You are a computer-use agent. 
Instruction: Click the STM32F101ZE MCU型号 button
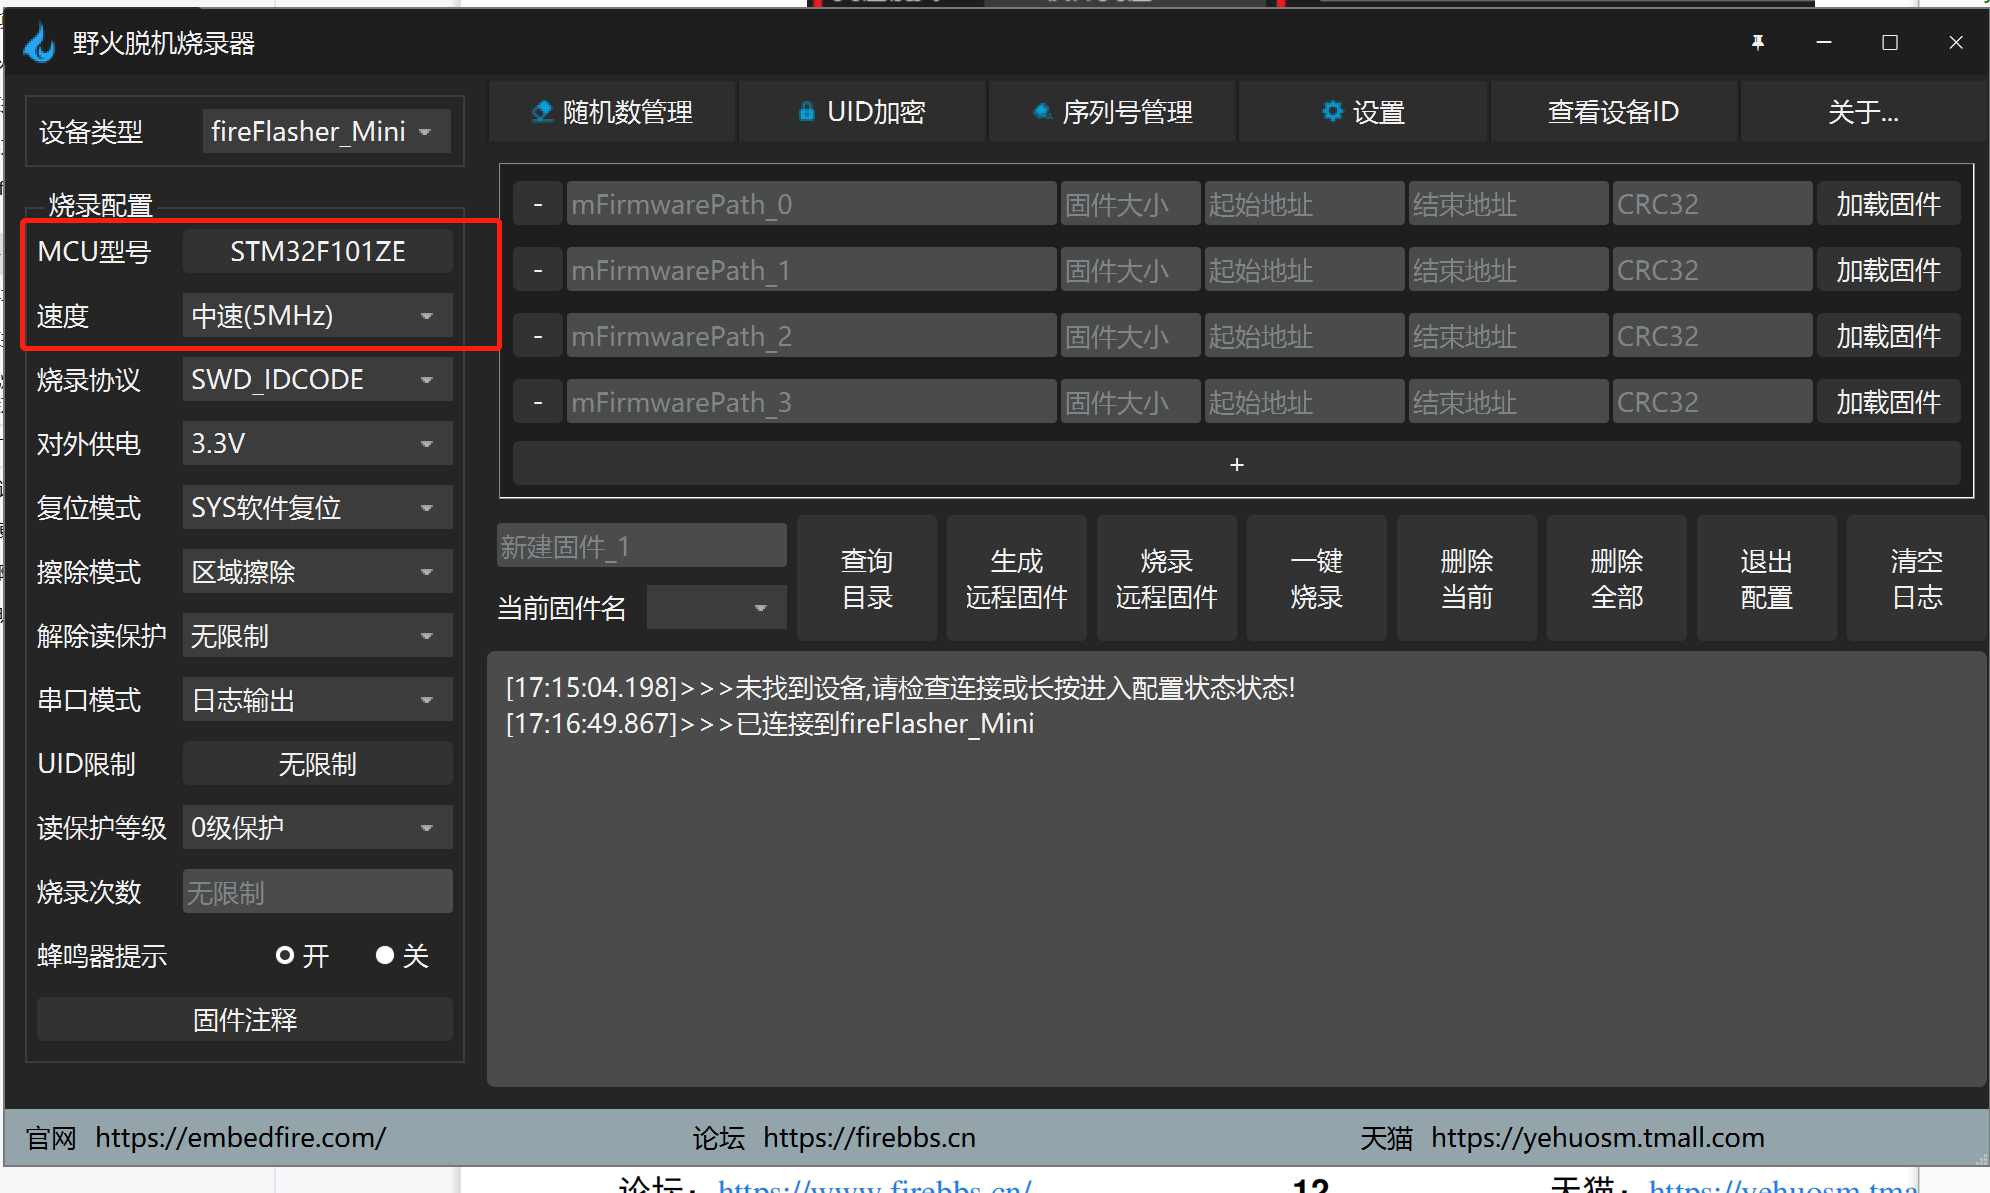317,251
